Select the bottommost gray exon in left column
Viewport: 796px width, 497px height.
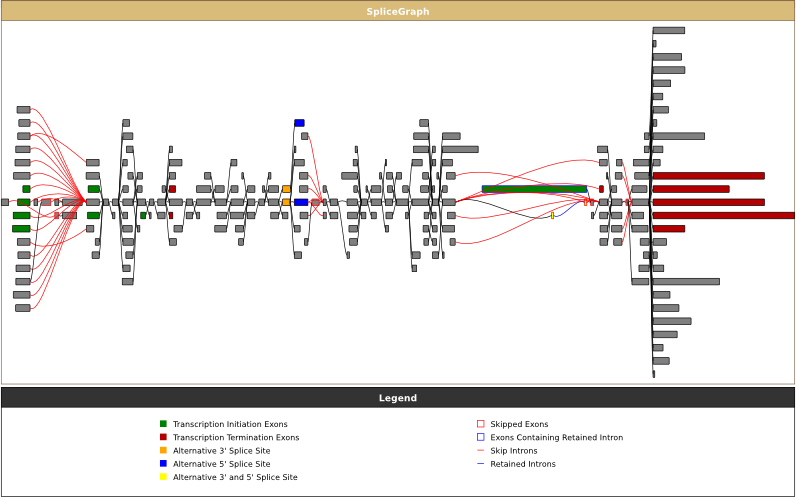pyautogui.click(x=22, y=308)
